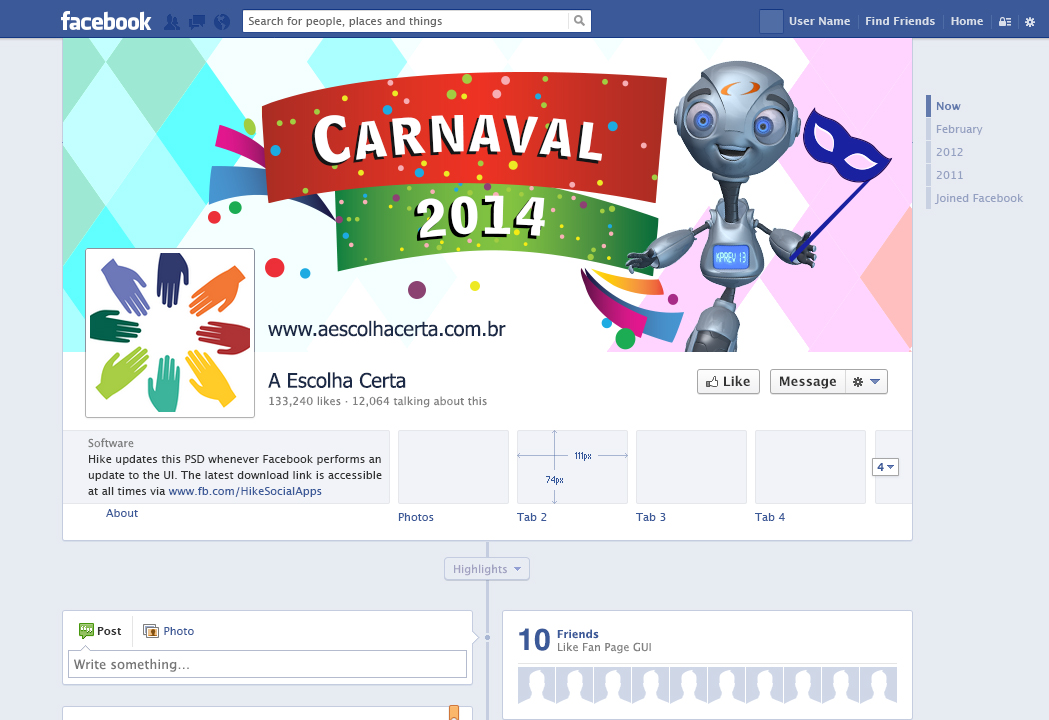The image size is (1049, 720).
Task: Go to Home
Action: click(967, 21)
